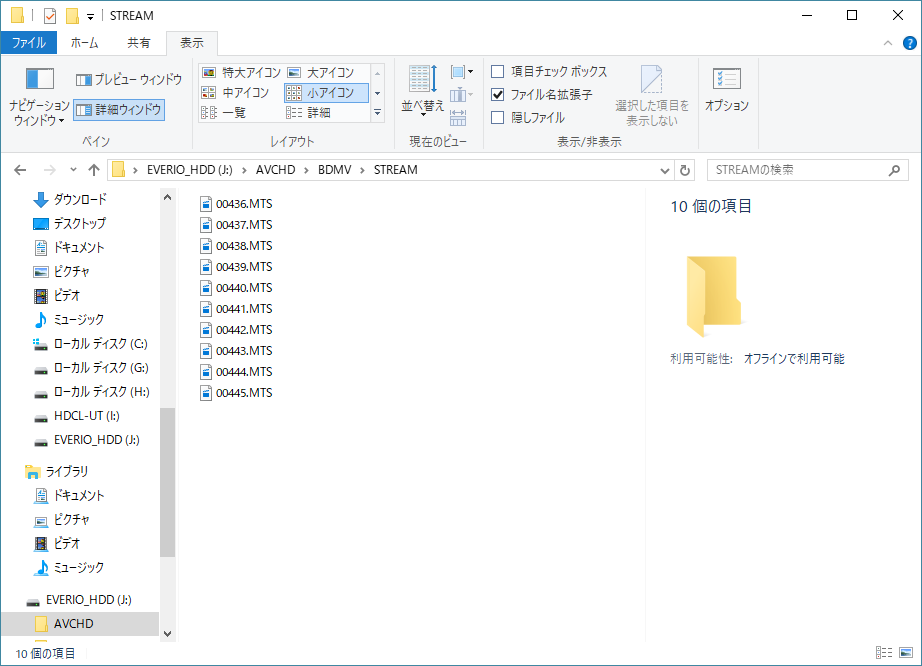The height and width of the screenshot is (666, 922).
Task: Switch to the Share tab
Action: pyautogui.click(x=139, y=43)
